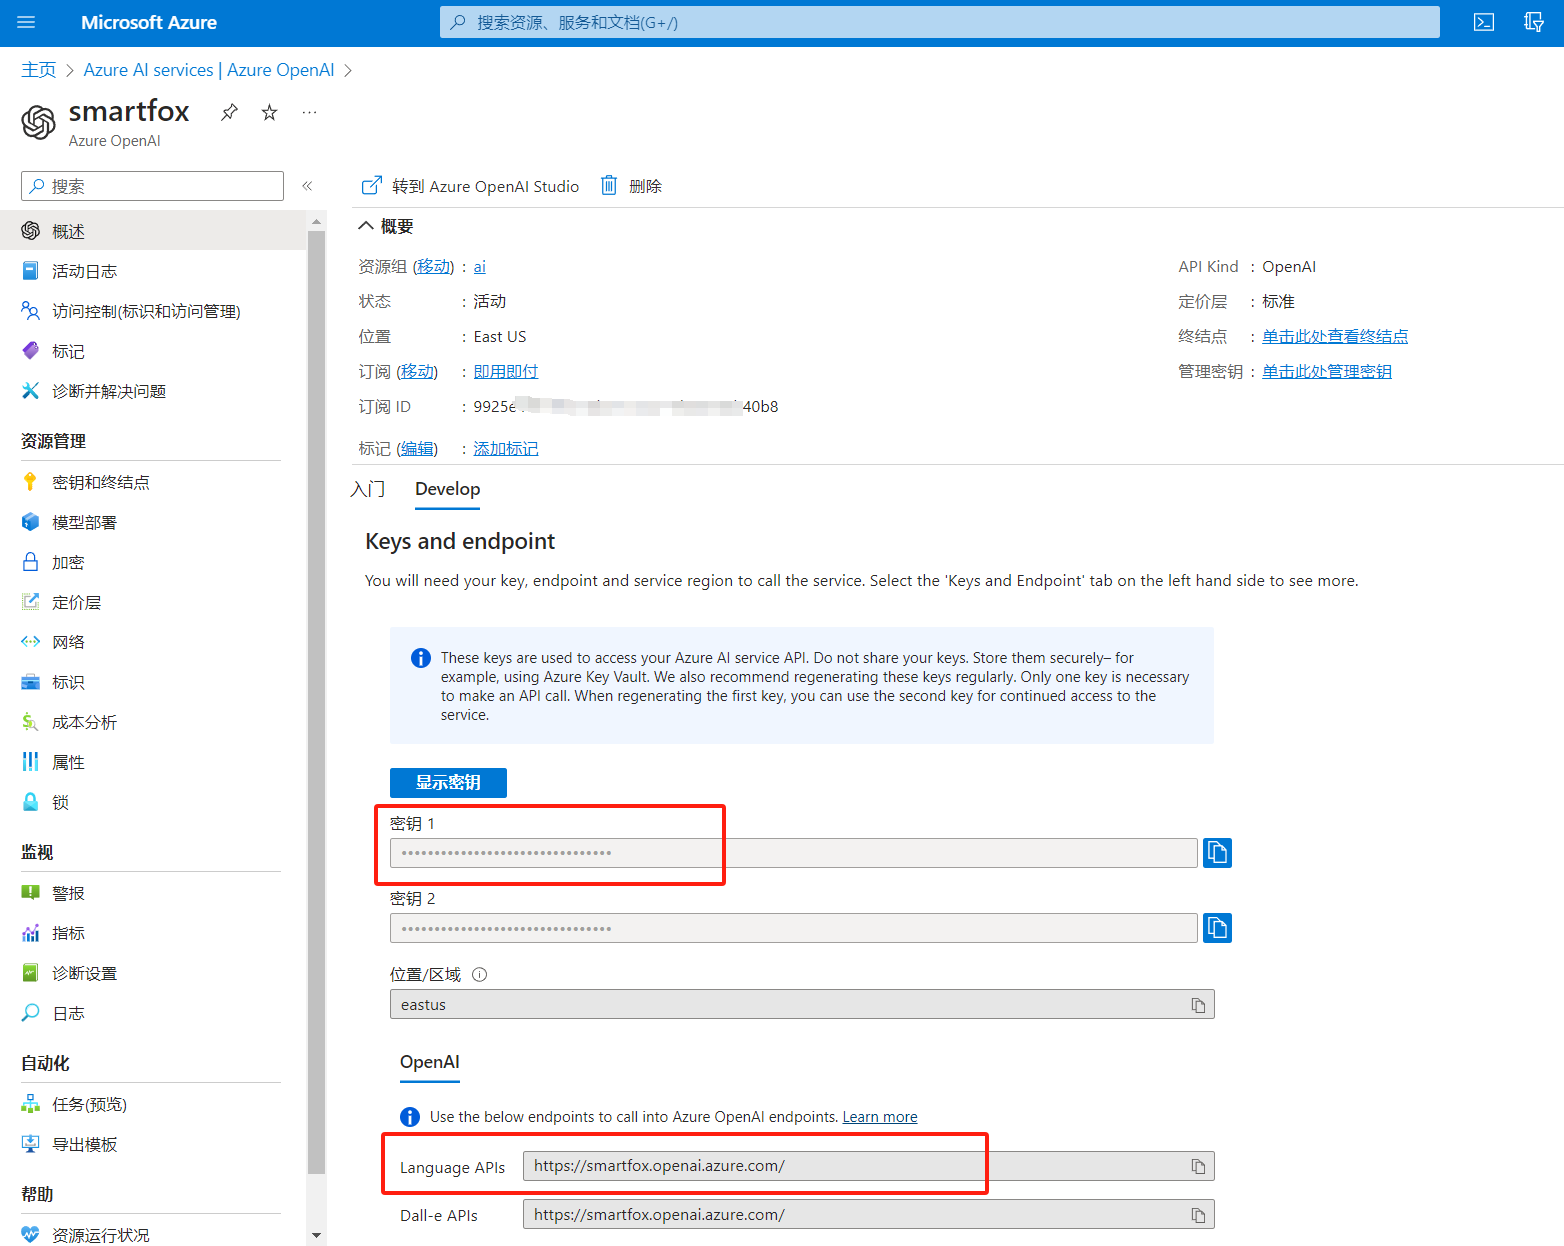Open the Azure portal hamburger menu

27,22
